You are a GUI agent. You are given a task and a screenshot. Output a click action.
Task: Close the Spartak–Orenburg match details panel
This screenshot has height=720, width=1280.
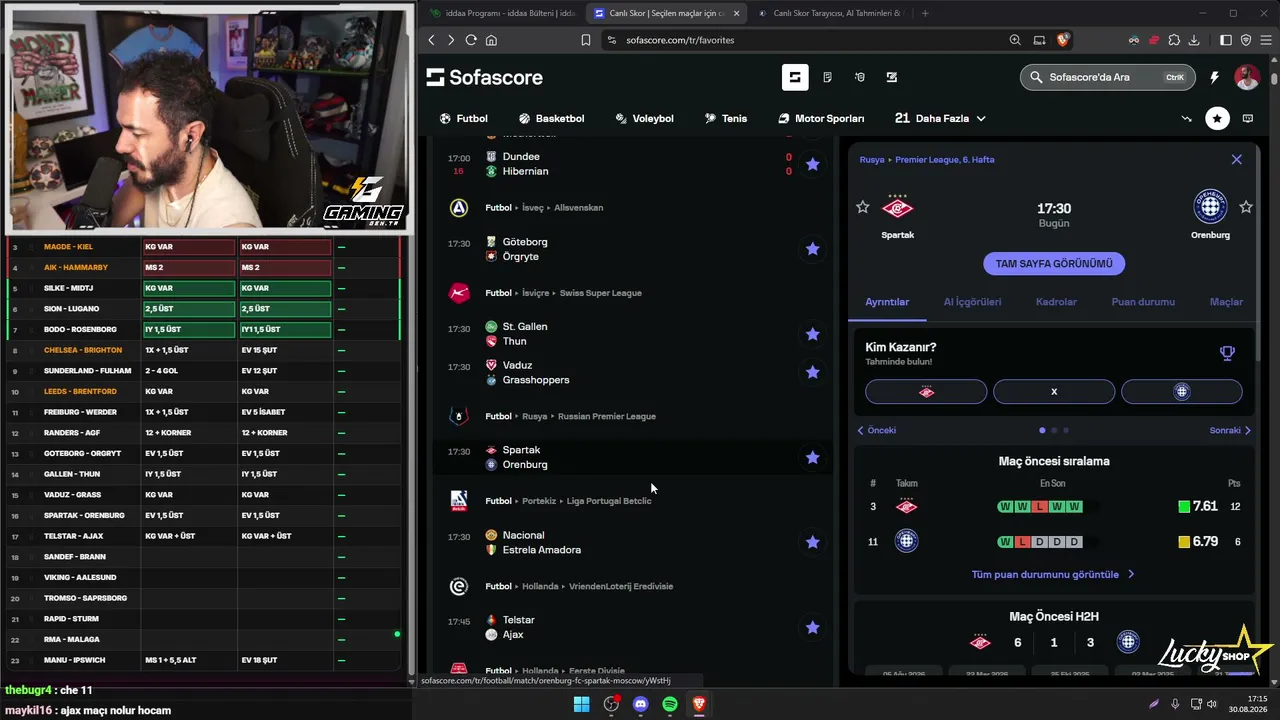tap(1237, 159)
